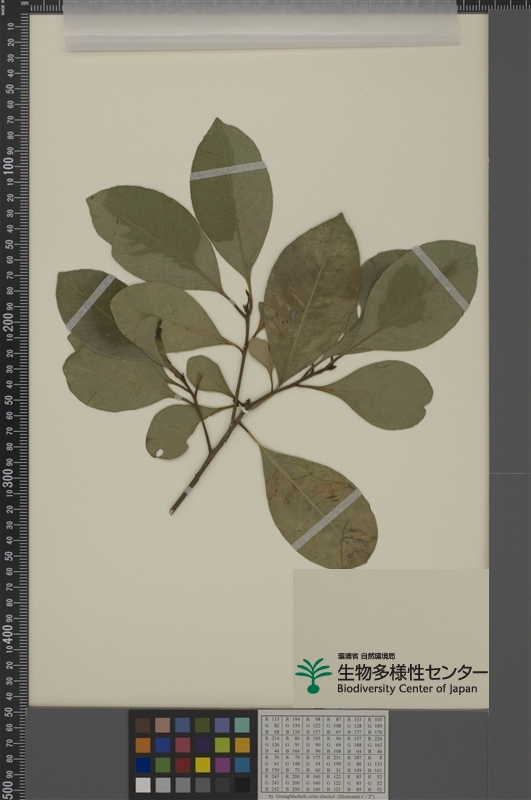Click the folded translucent paper at the top
The height and width of the screenshot is (800, 531).
click(x=260, y=26)
